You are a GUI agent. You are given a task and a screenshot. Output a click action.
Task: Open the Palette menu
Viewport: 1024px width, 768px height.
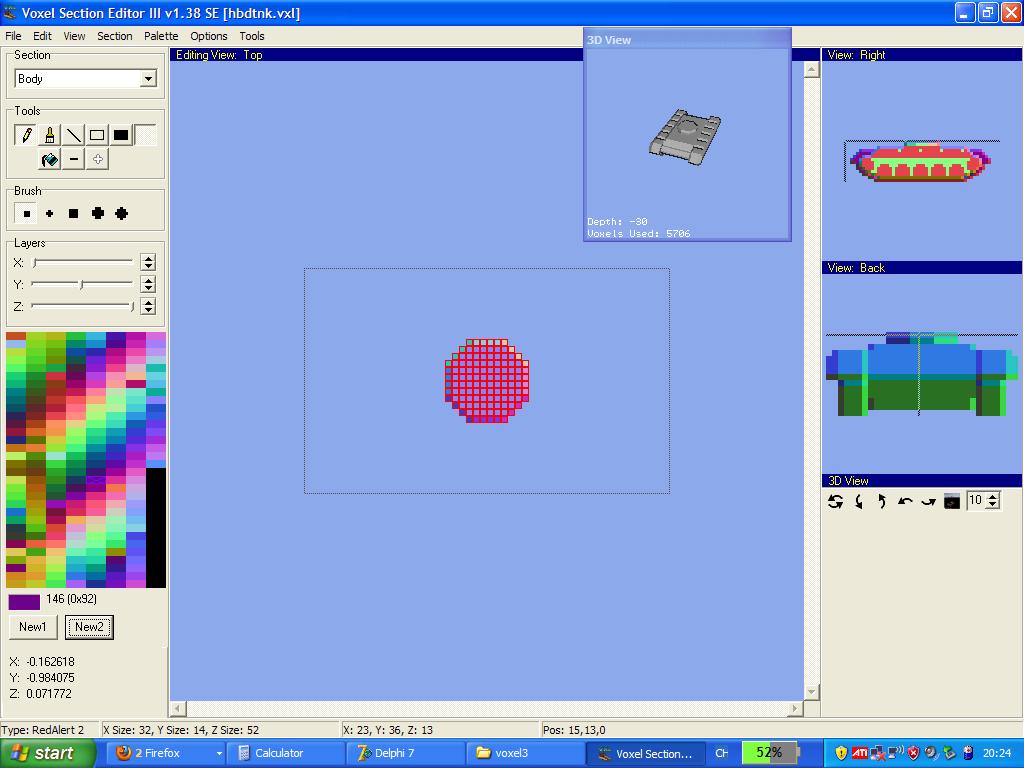(161, 36)
